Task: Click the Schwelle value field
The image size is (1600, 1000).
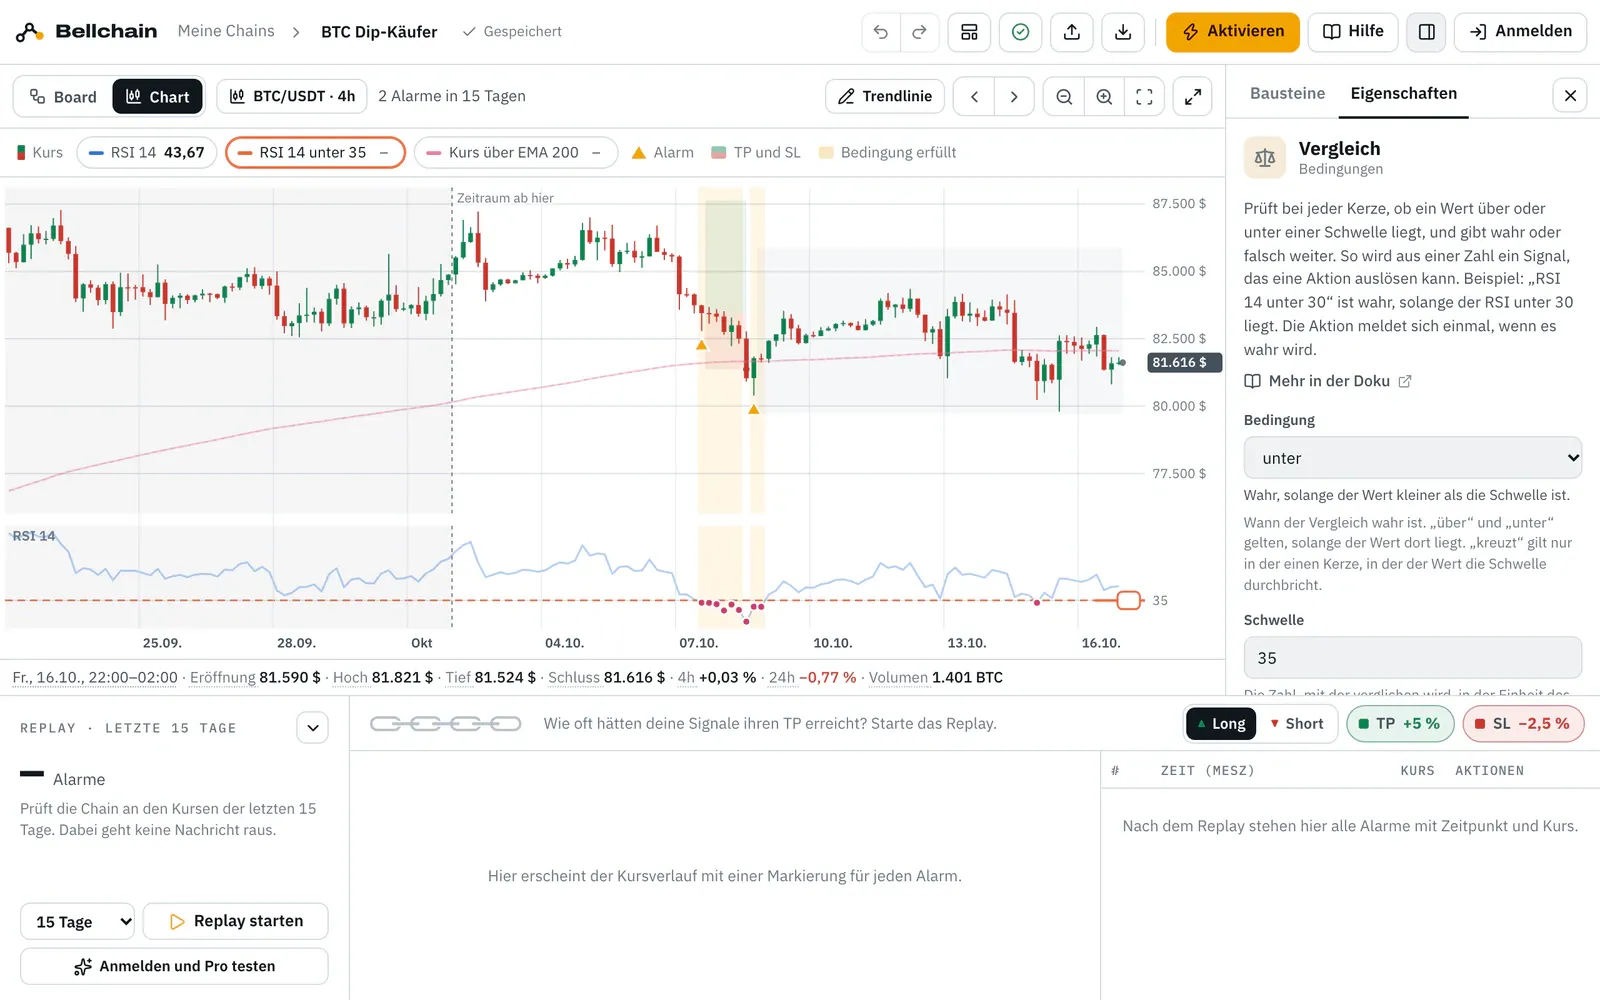Action: tap(1412, 658)
